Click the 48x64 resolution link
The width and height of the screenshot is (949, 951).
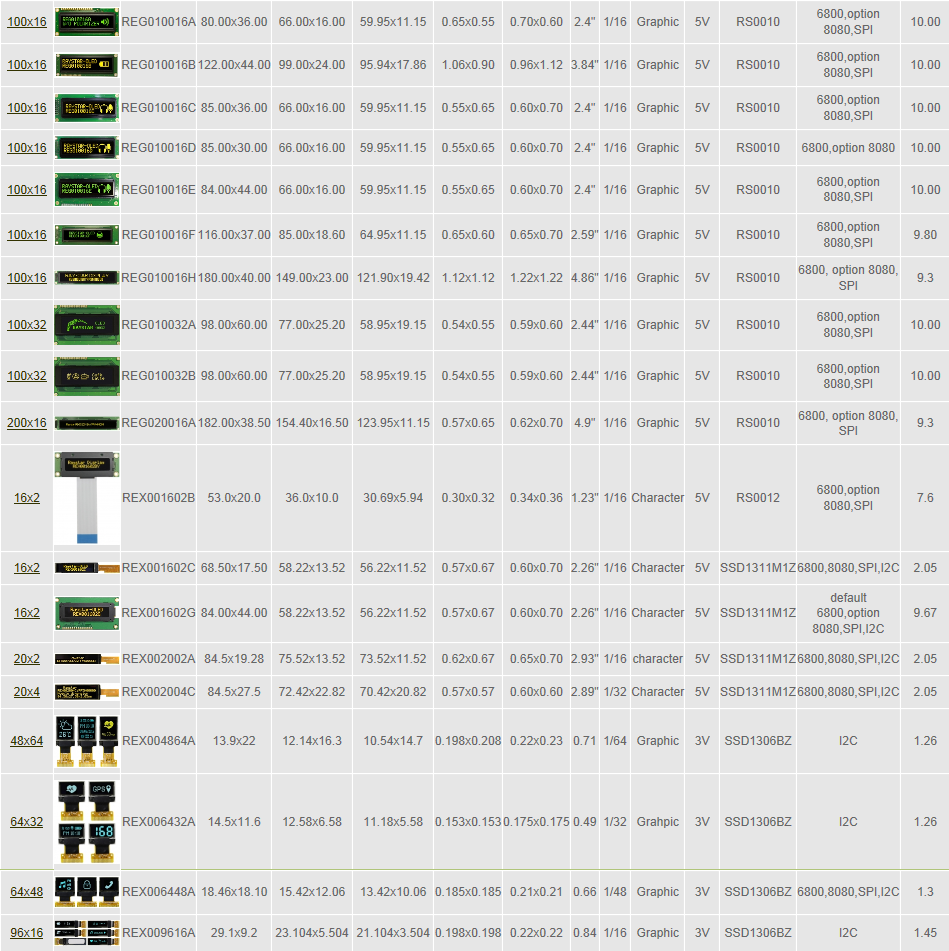coord(27,741)
